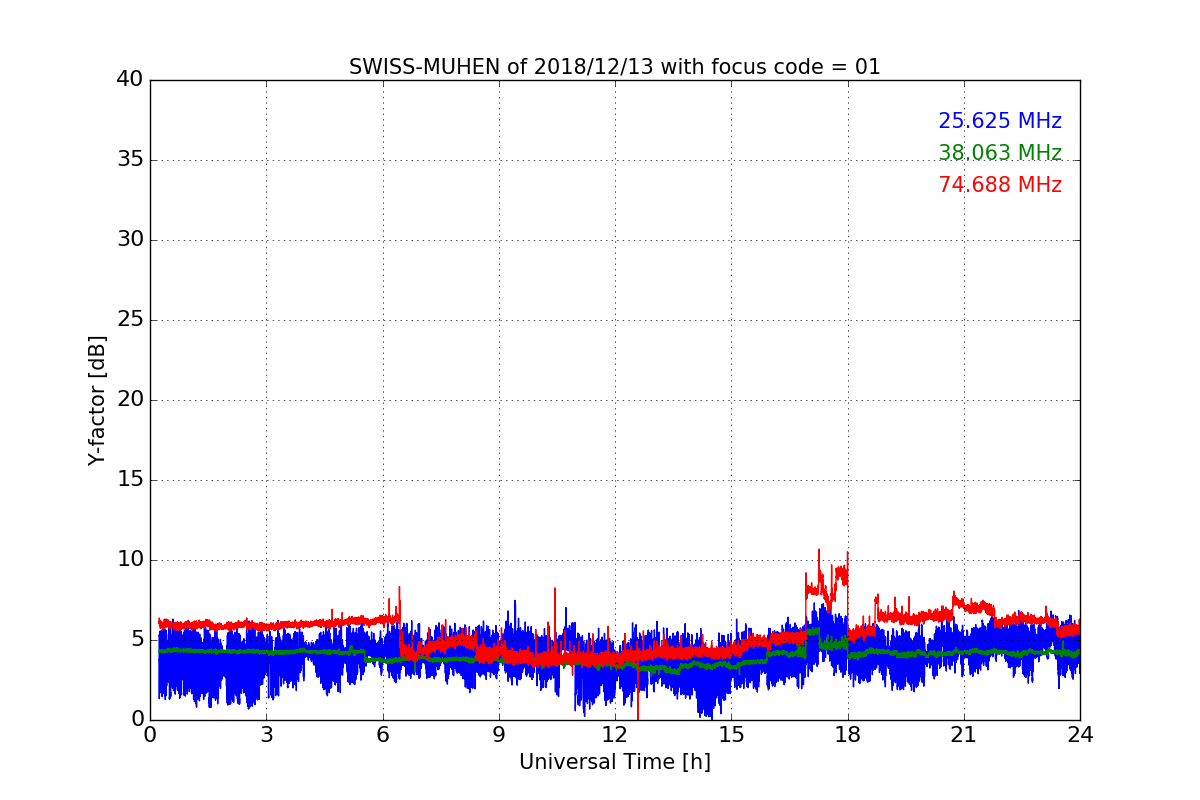Click the y-axis tick value 30
The height and width of the screenshot is (800, 1200).
pos(130,240)
